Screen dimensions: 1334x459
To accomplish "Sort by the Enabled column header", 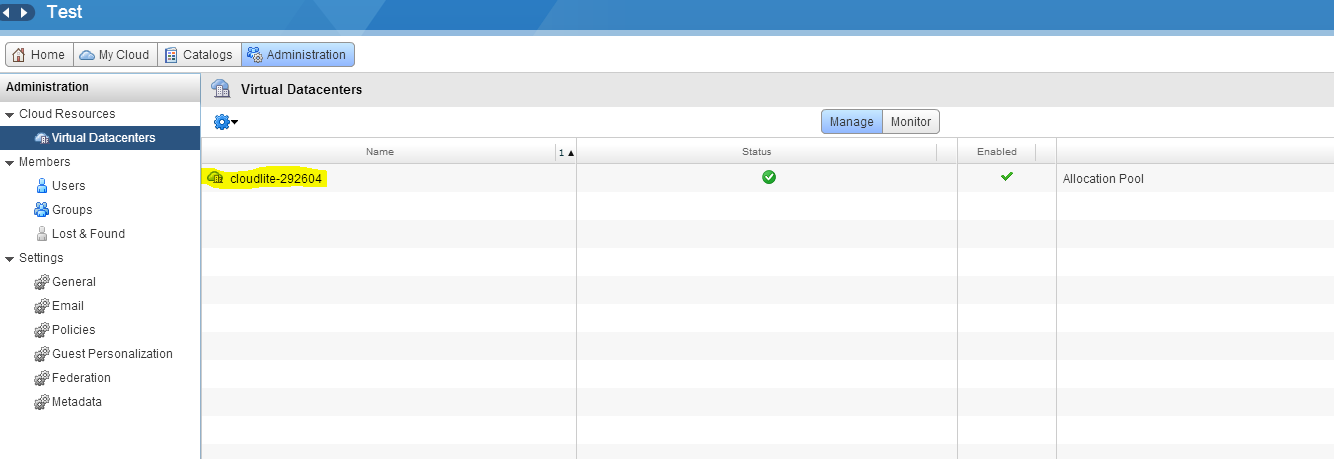I will click(x=997, y=152).
